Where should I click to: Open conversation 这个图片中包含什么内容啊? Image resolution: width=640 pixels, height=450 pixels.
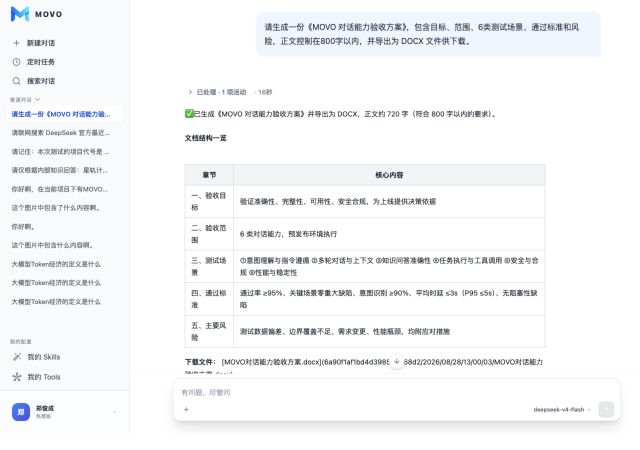click(x=53, y=245)
